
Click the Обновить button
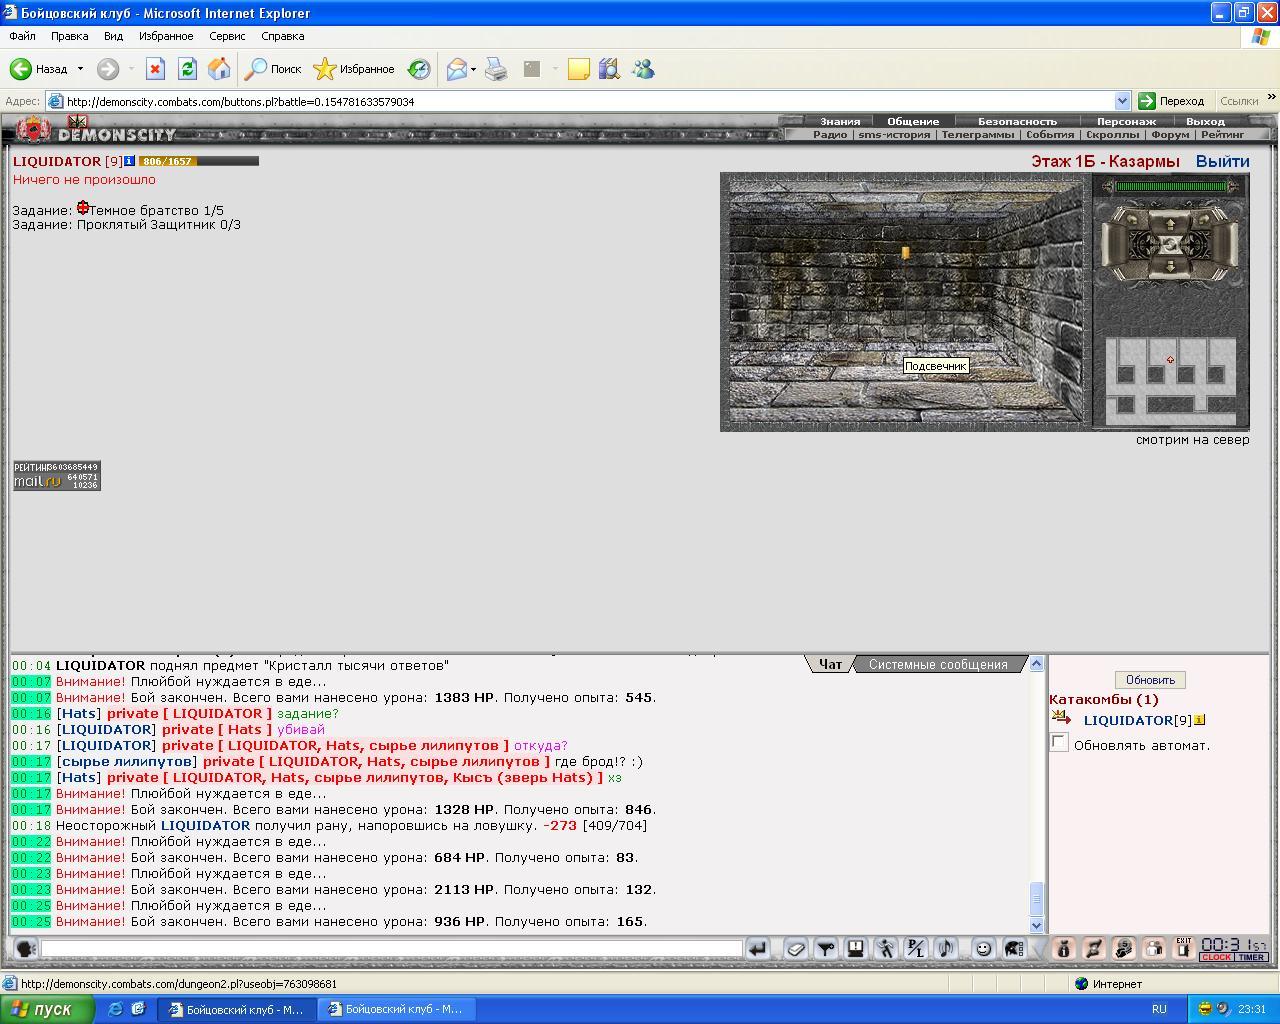tap(1150, 680)
